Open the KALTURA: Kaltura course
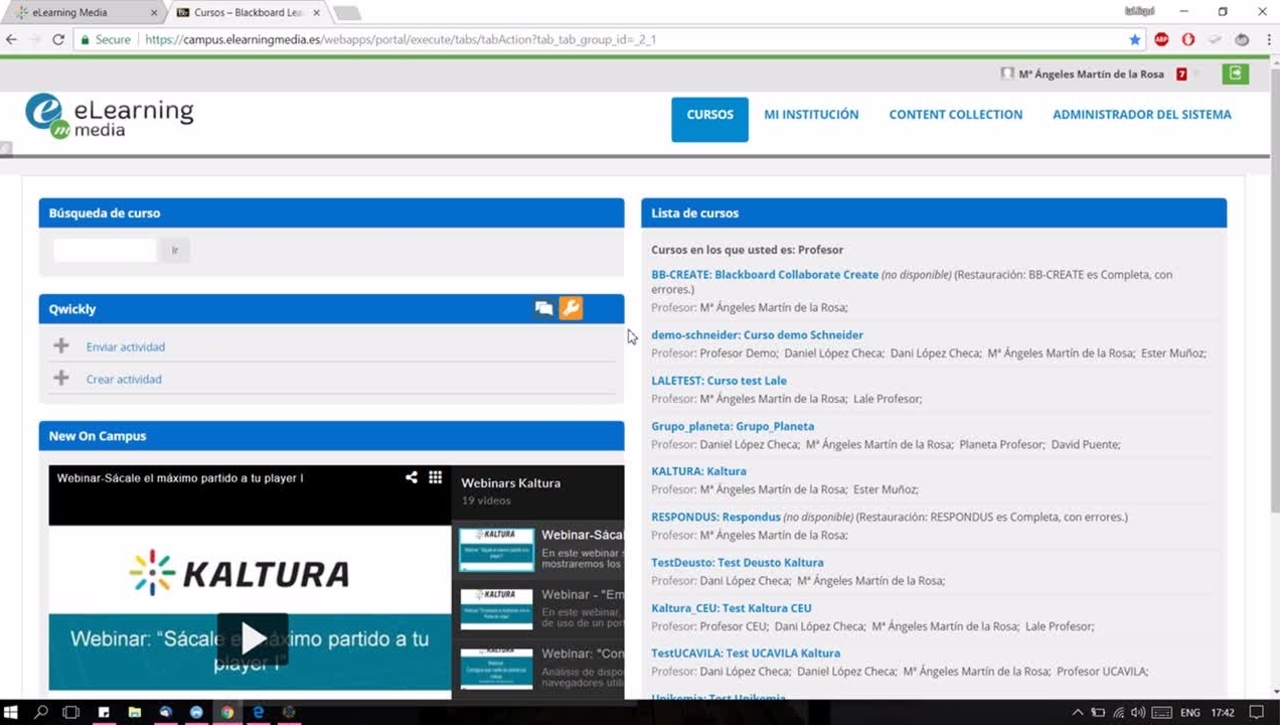 (699, 471)
